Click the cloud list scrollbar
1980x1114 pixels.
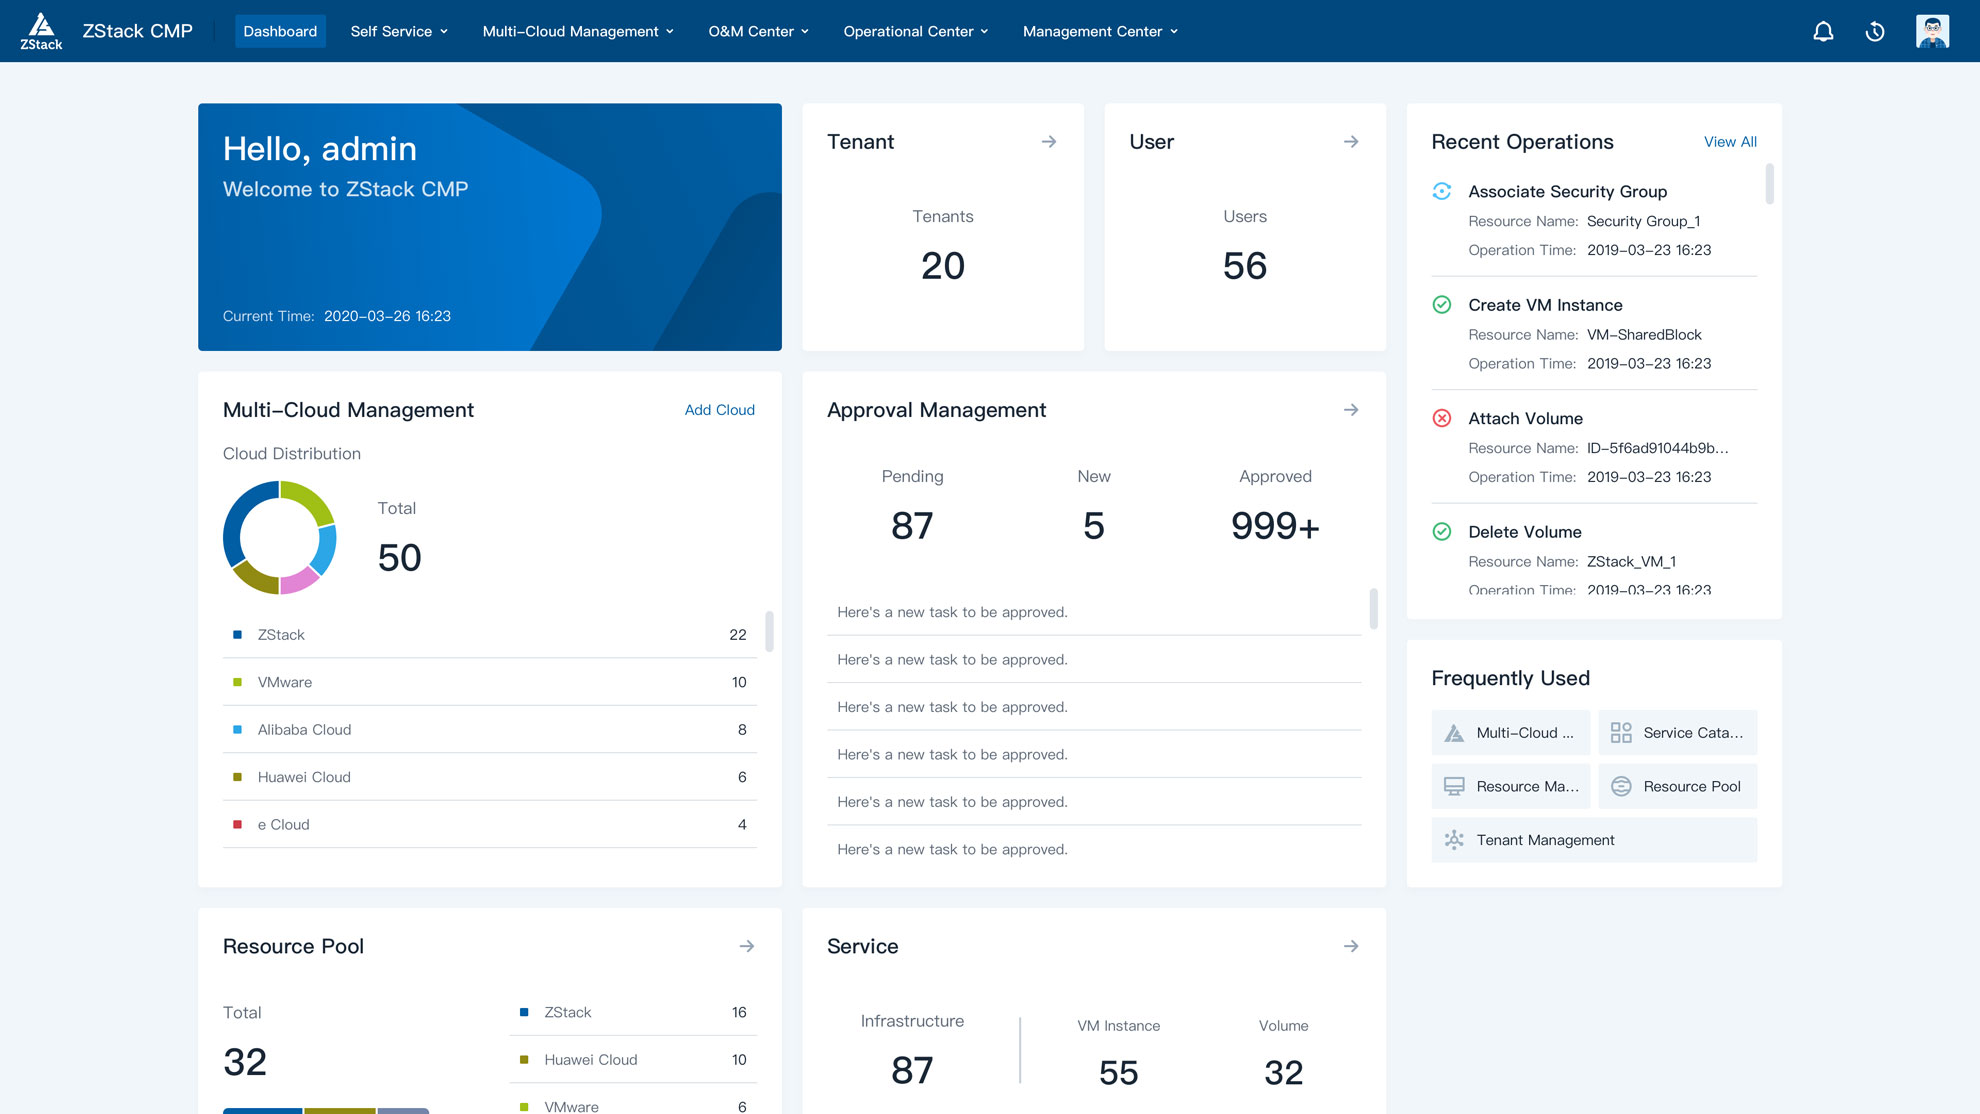pyautogui.click(x=769, y=631)
